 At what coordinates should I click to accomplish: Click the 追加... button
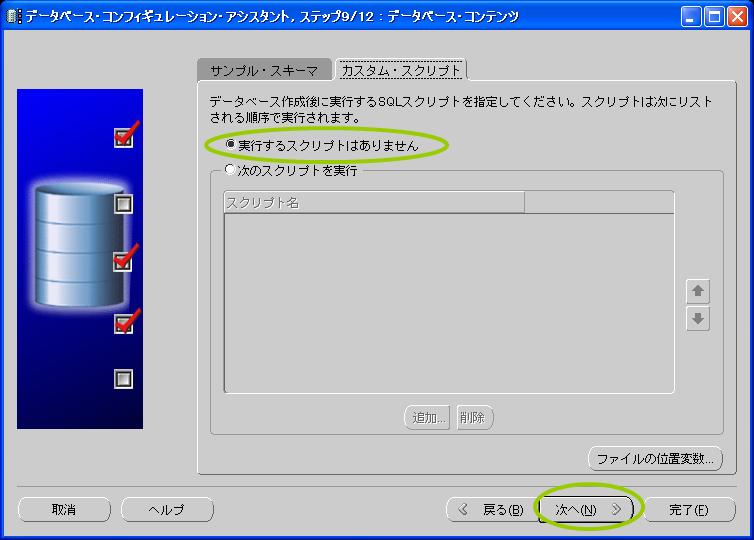point(427,417)
